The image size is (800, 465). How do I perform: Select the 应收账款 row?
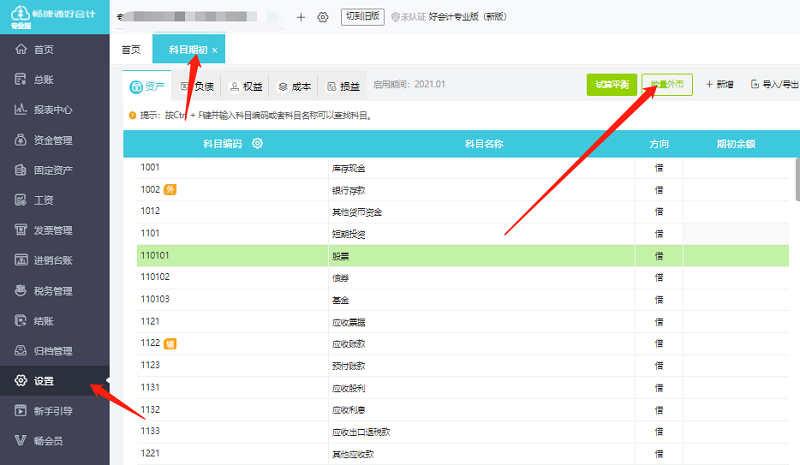click(463, 344)
